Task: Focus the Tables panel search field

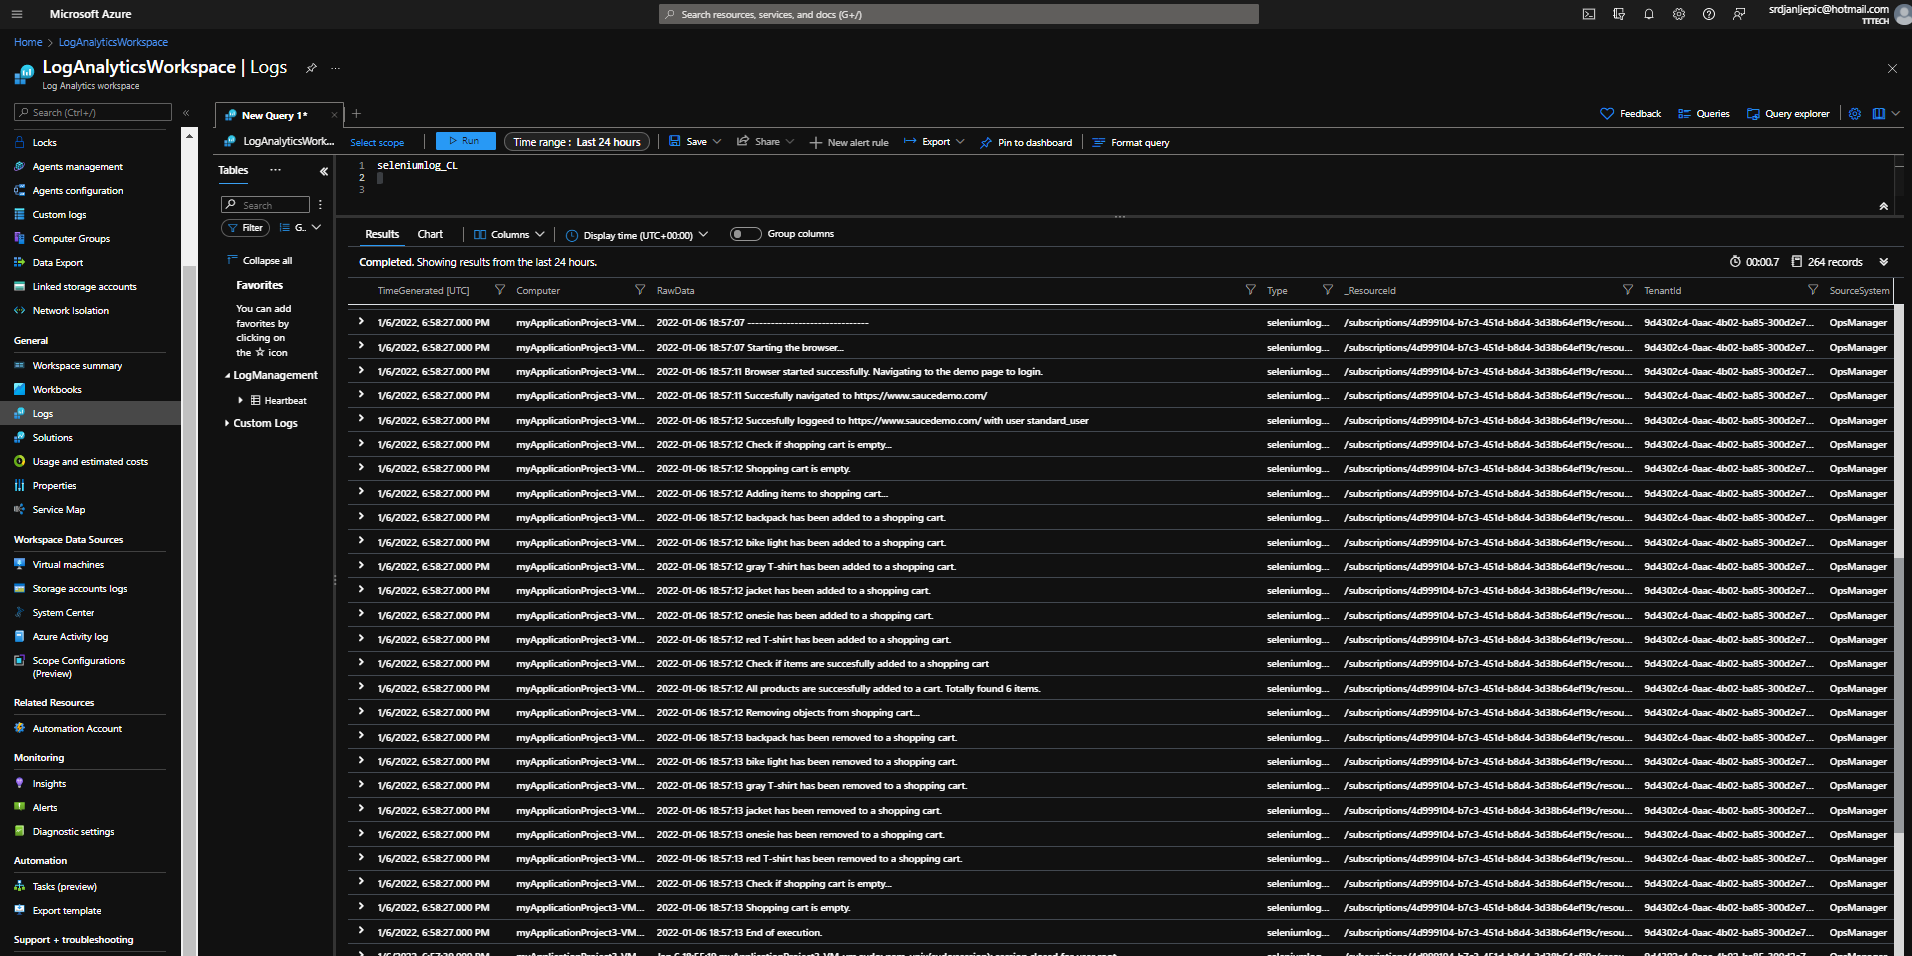Action: pos(265,205)
